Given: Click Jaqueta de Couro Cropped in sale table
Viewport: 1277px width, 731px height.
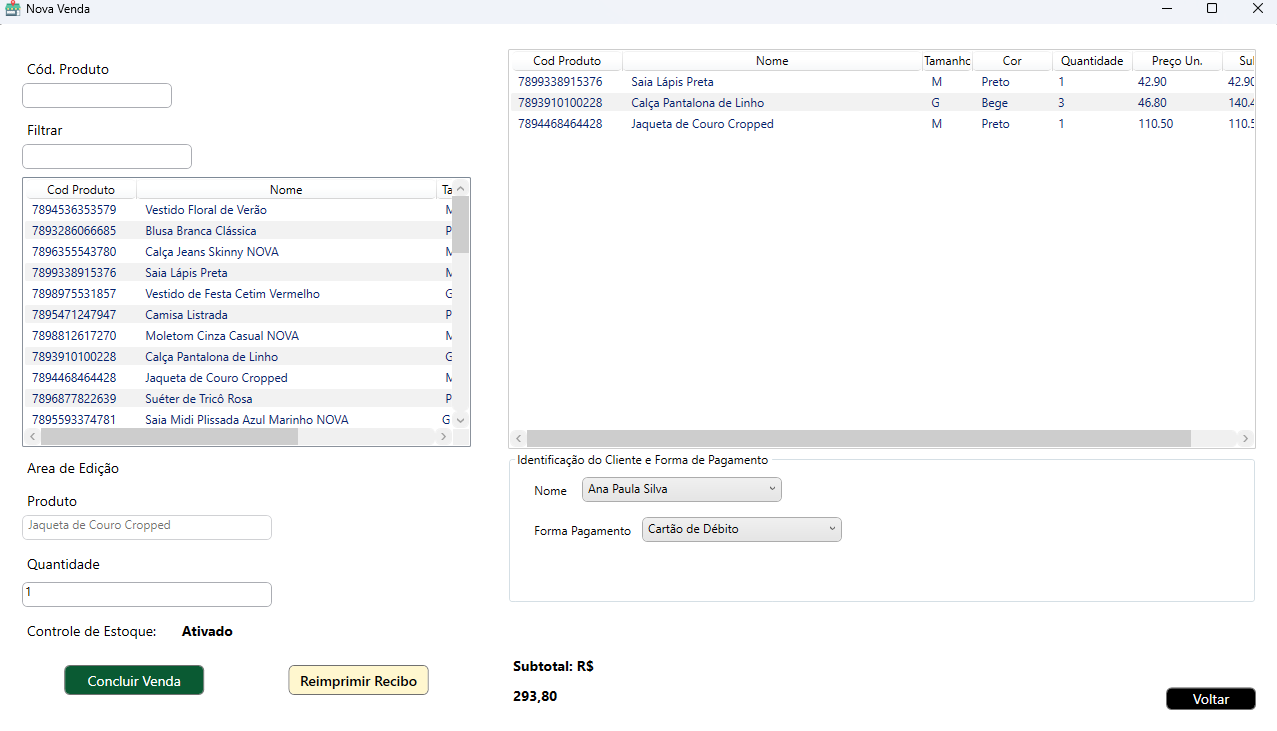Looking at the screenshot, I should 702,124.
